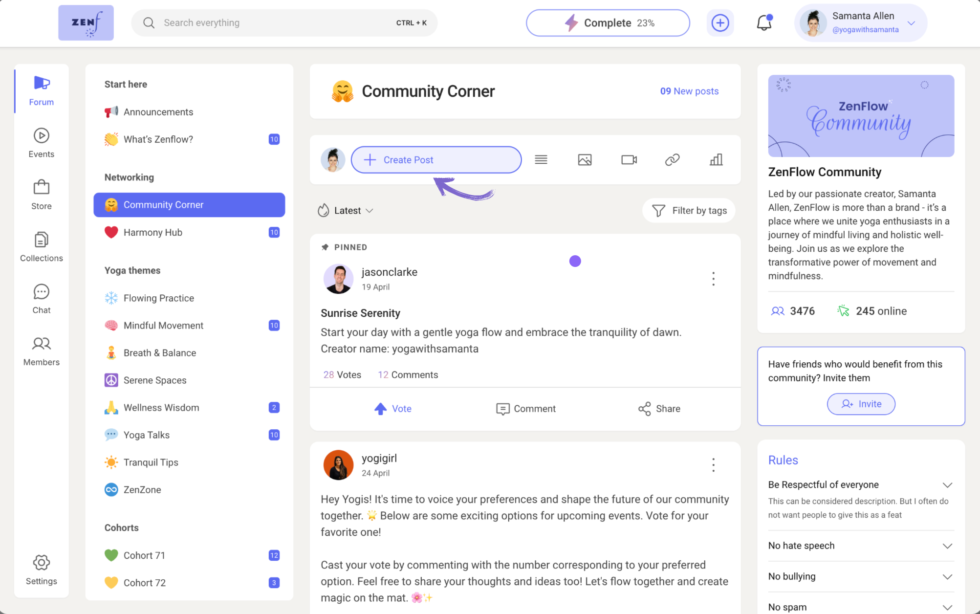Click the Complete 23% progress indicator

(x=607, y=22)
